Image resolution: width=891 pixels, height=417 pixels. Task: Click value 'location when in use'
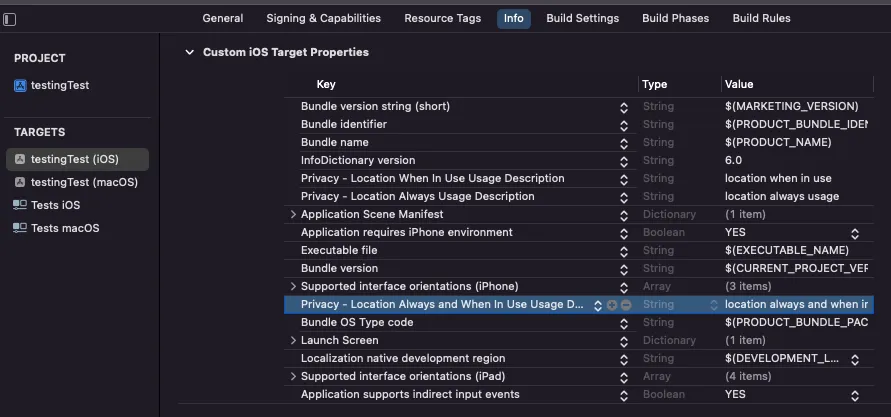point(778,178)
